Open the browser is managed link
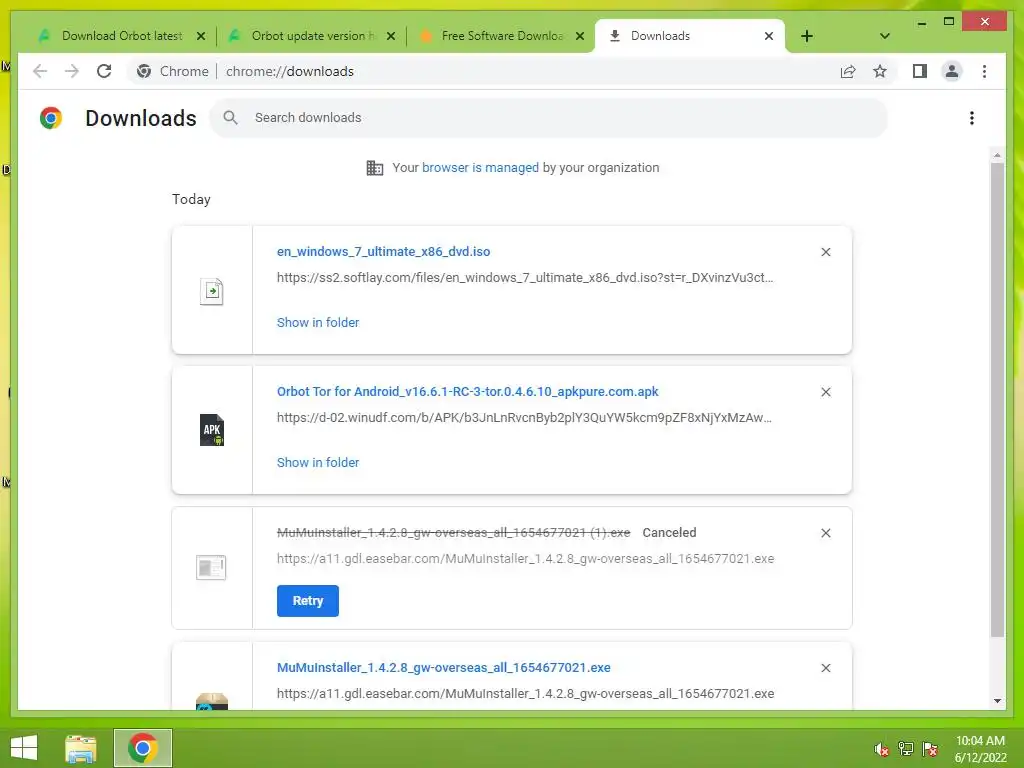 pos(480,168)
